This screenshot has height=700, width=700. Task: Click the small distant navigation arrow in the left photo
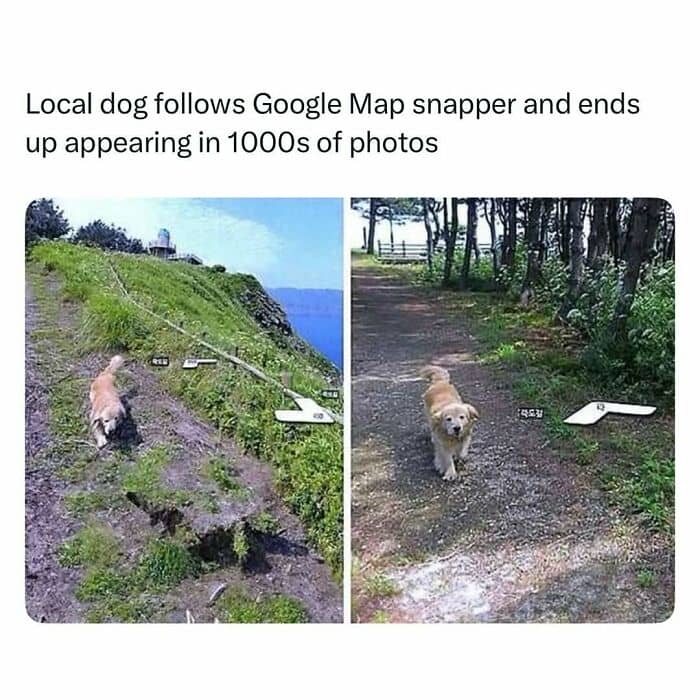click(199, 362)
